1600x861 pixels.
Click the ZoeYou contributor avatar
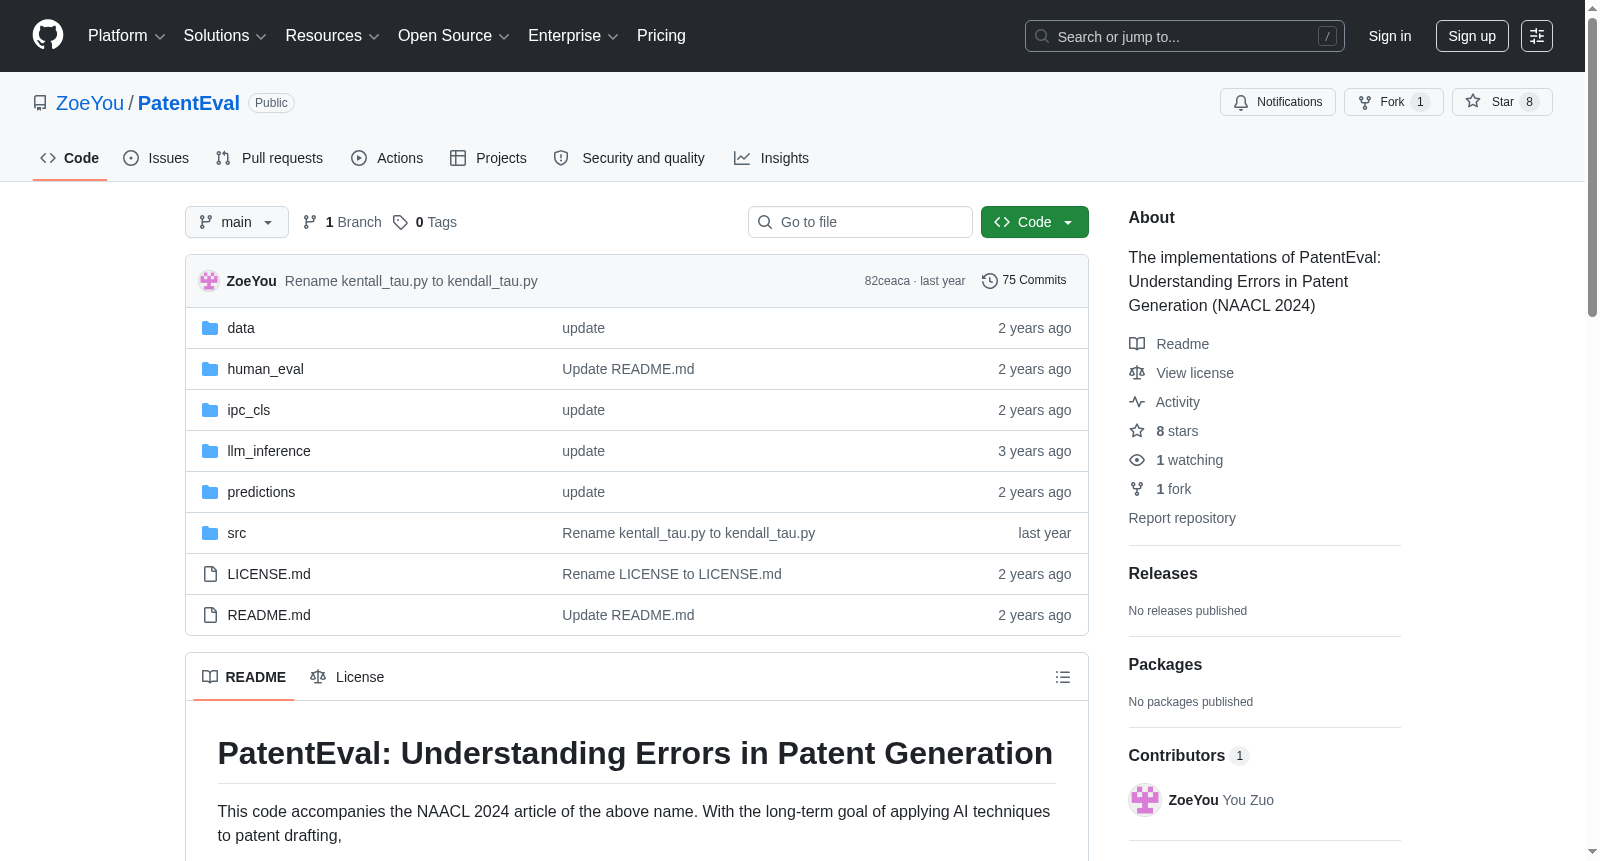pos(1145,800)
